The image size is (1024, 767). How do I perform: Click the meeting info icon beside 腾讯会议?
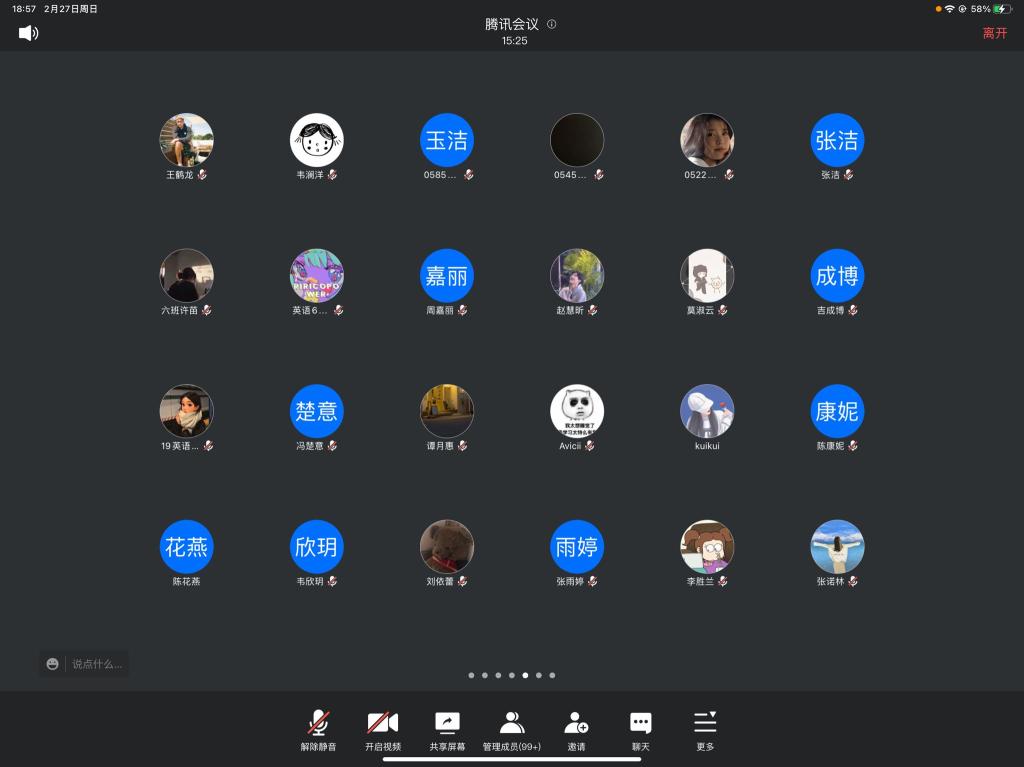tap(552, 24)
